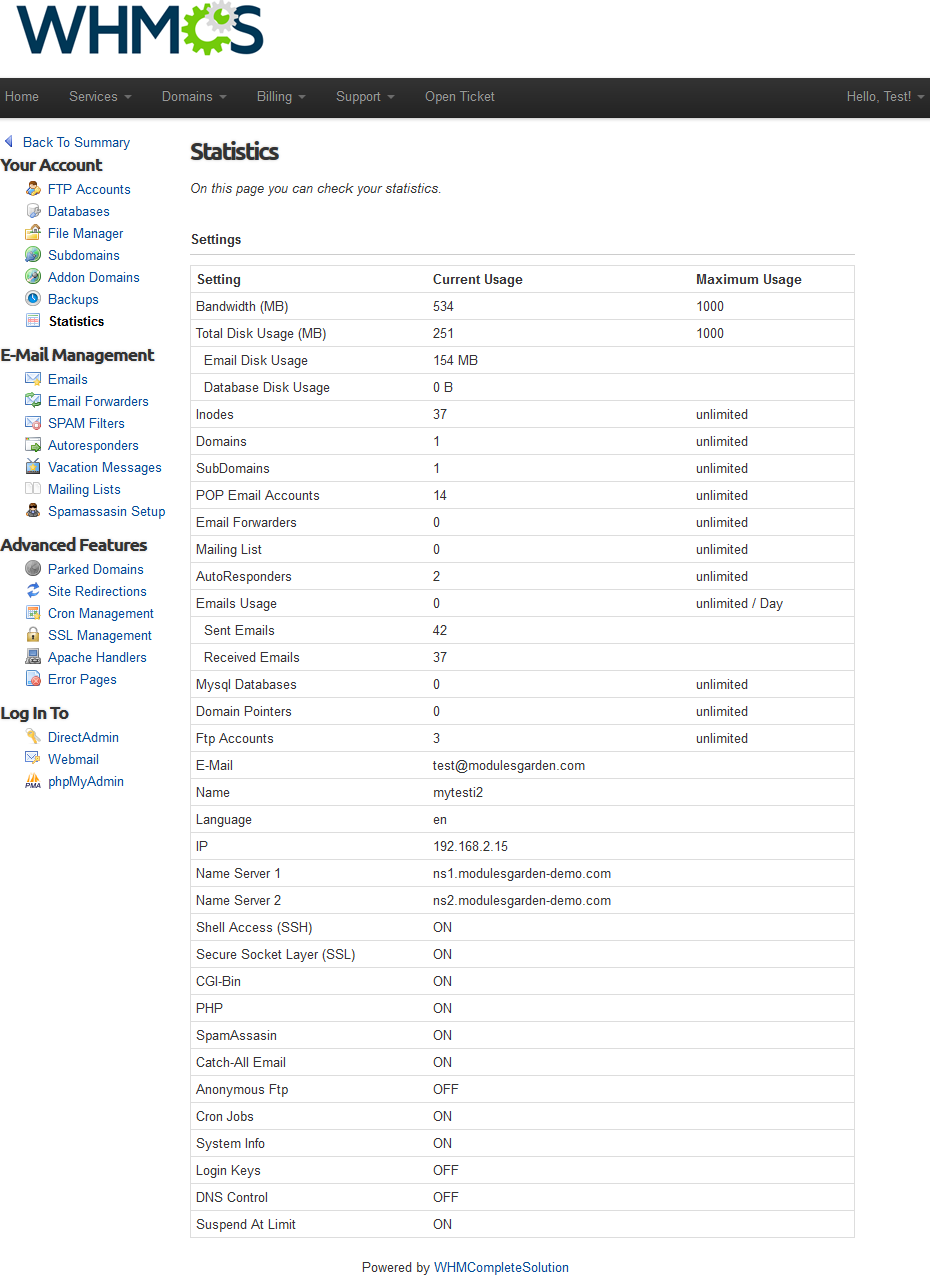
Task: Click the 154 MB email disk usage value
Action: (x=455, y=360)
